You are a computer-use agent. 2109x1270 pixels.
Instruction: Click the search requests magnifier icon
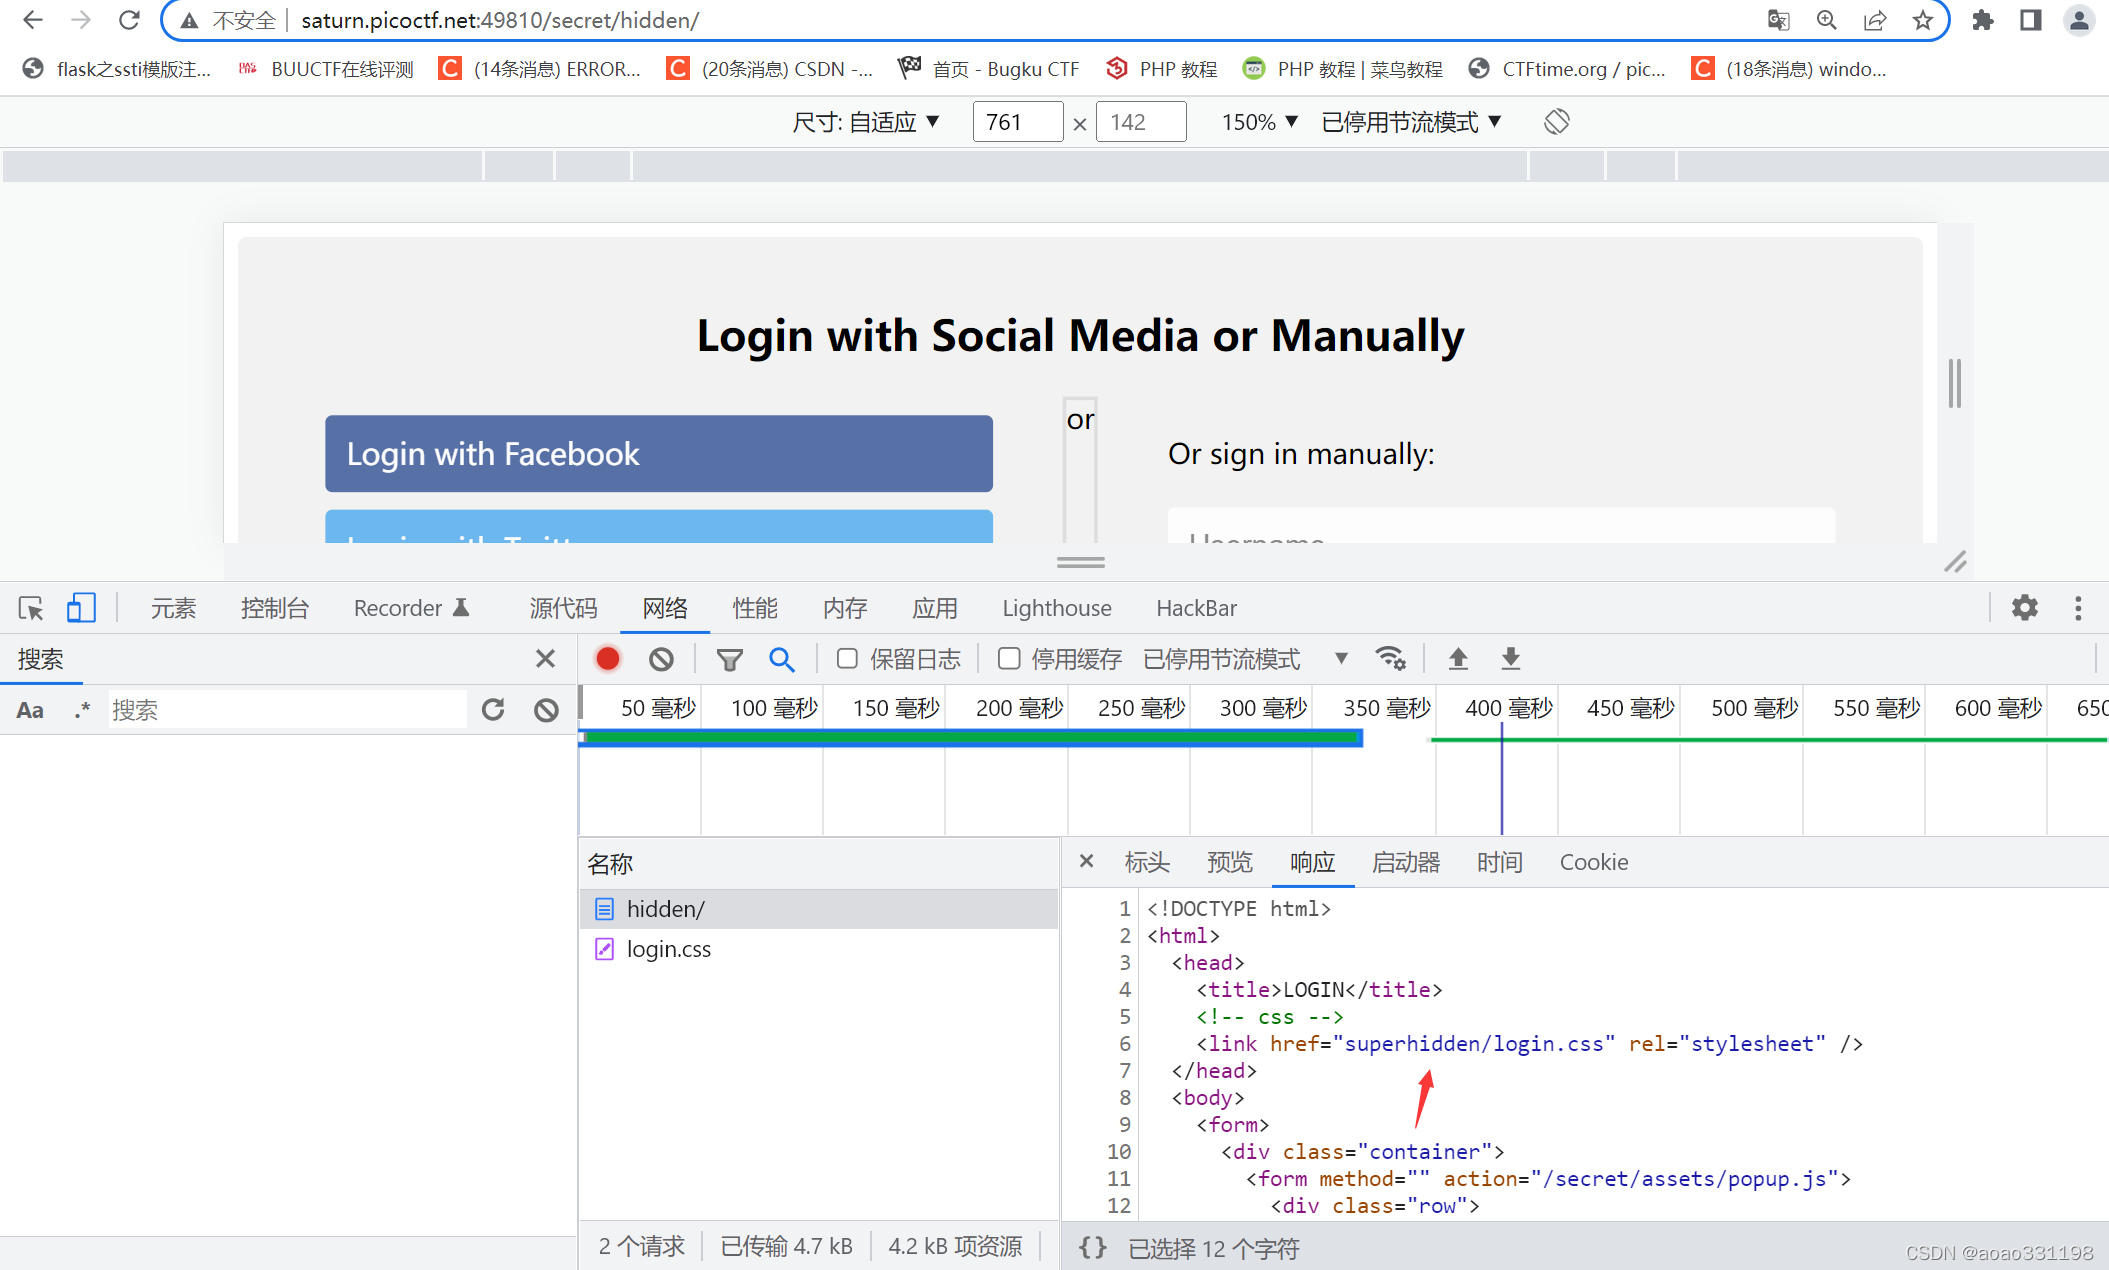pos(782,658)
